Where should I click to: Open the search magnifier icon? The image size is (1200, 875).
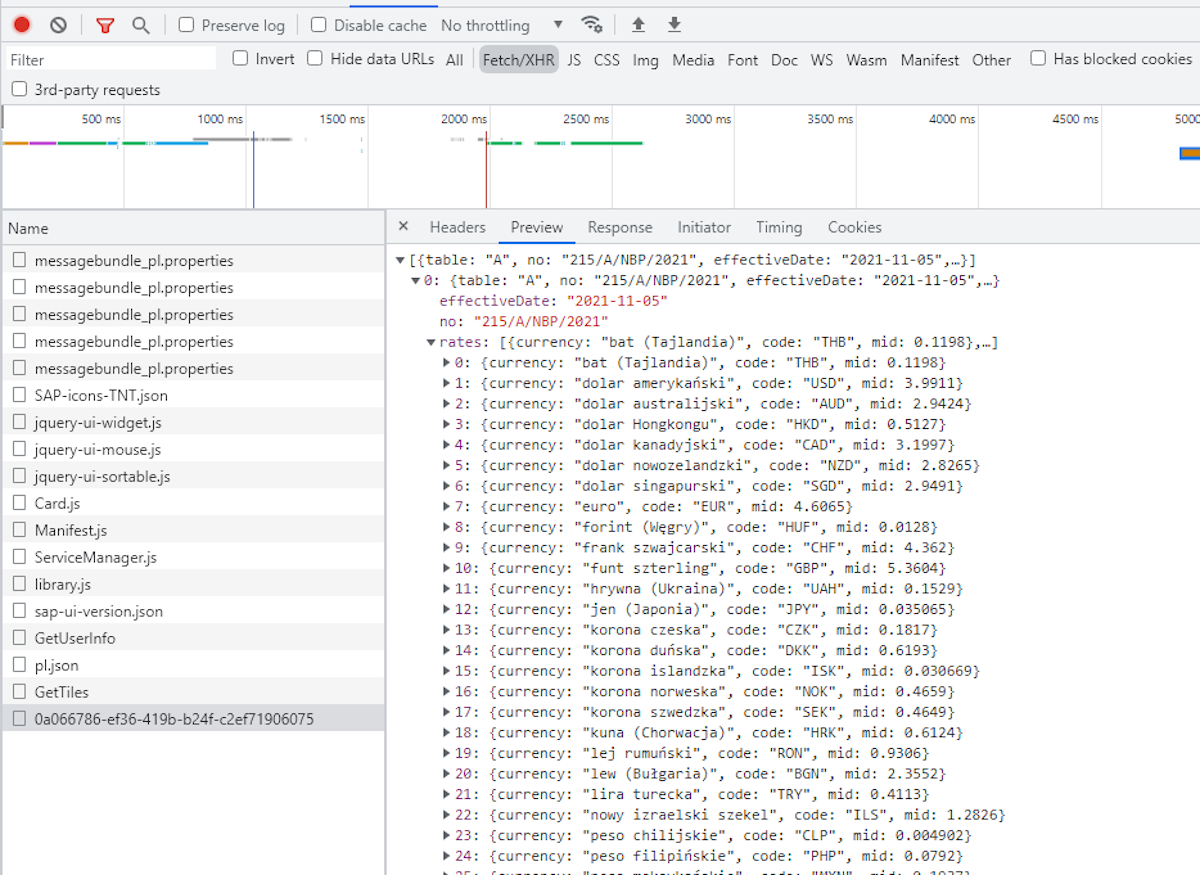click(141, 25)
